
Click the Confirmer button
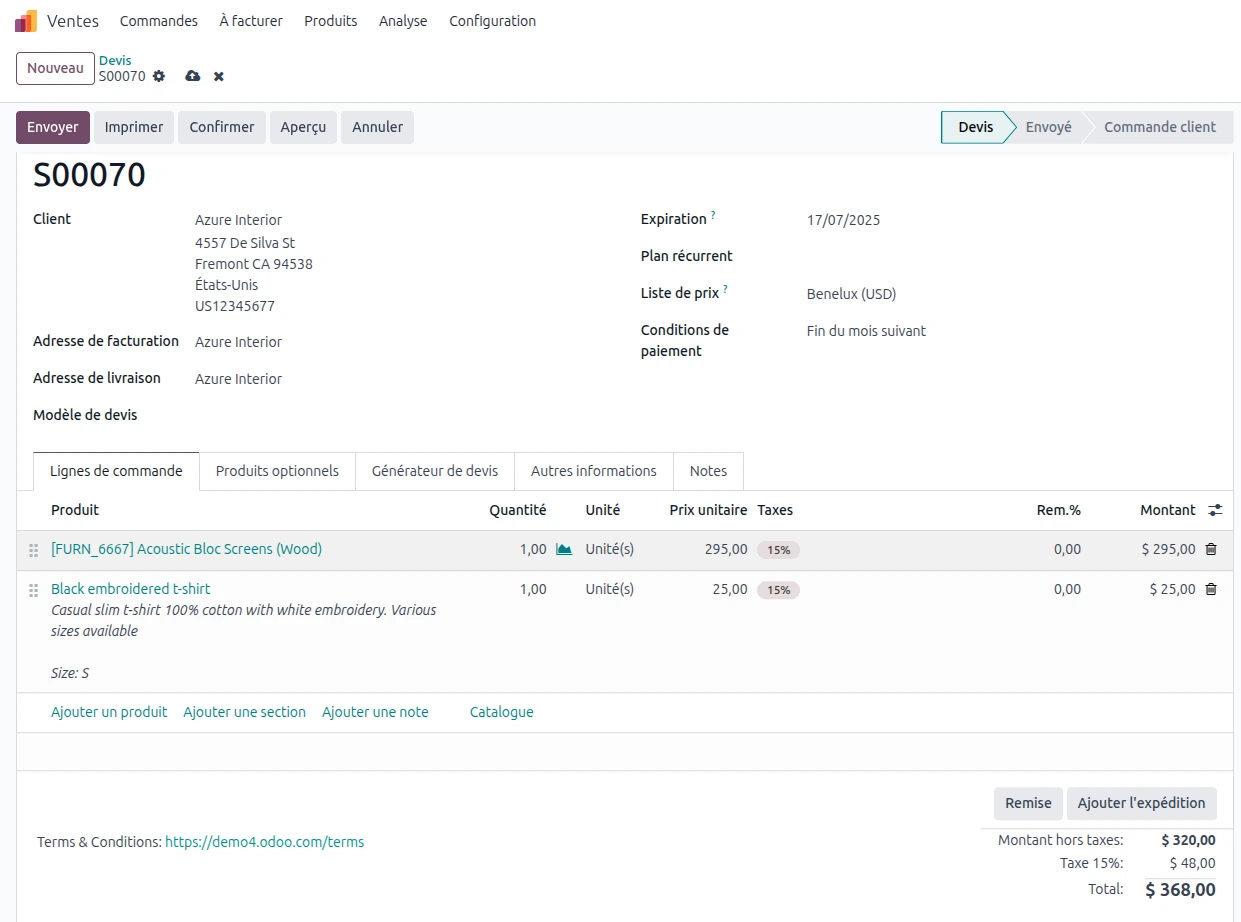point(221,127)
